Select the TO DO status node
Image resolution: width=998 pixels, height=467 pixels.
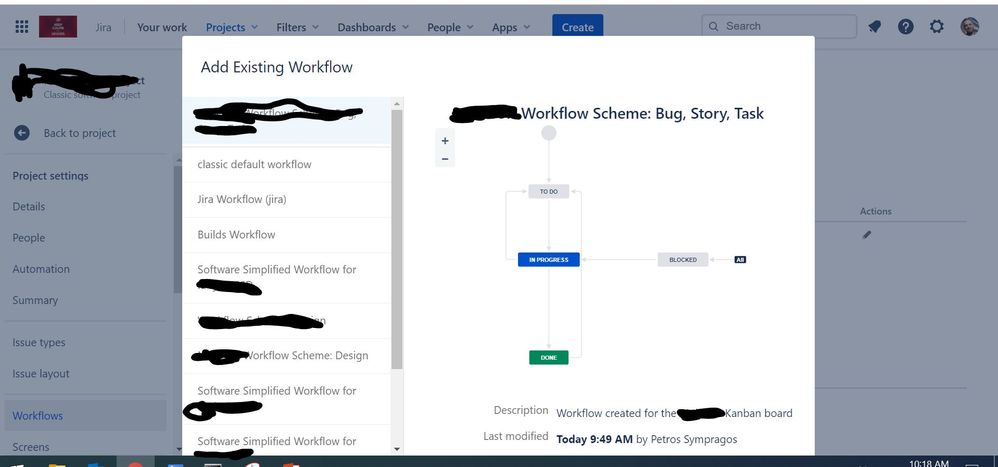click(x=549, y=192)
